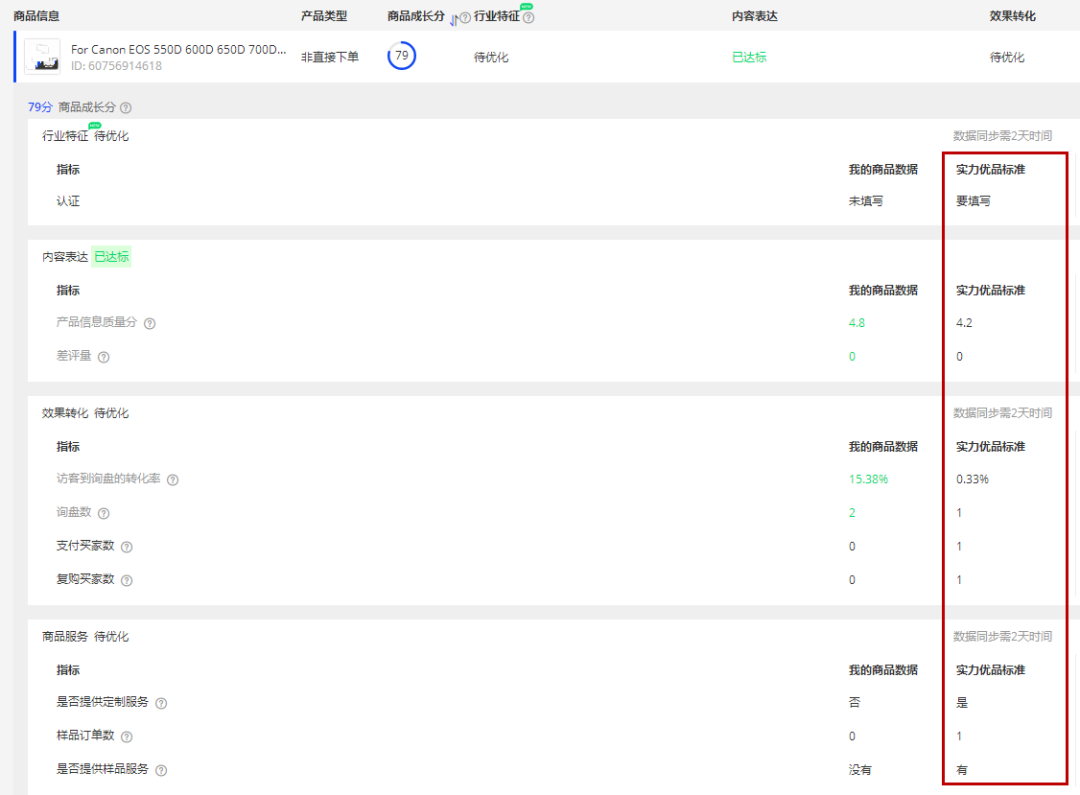Show help for 支付买家数
The width and height of the screenshot is (1080, 795).
tap(127, 547)
